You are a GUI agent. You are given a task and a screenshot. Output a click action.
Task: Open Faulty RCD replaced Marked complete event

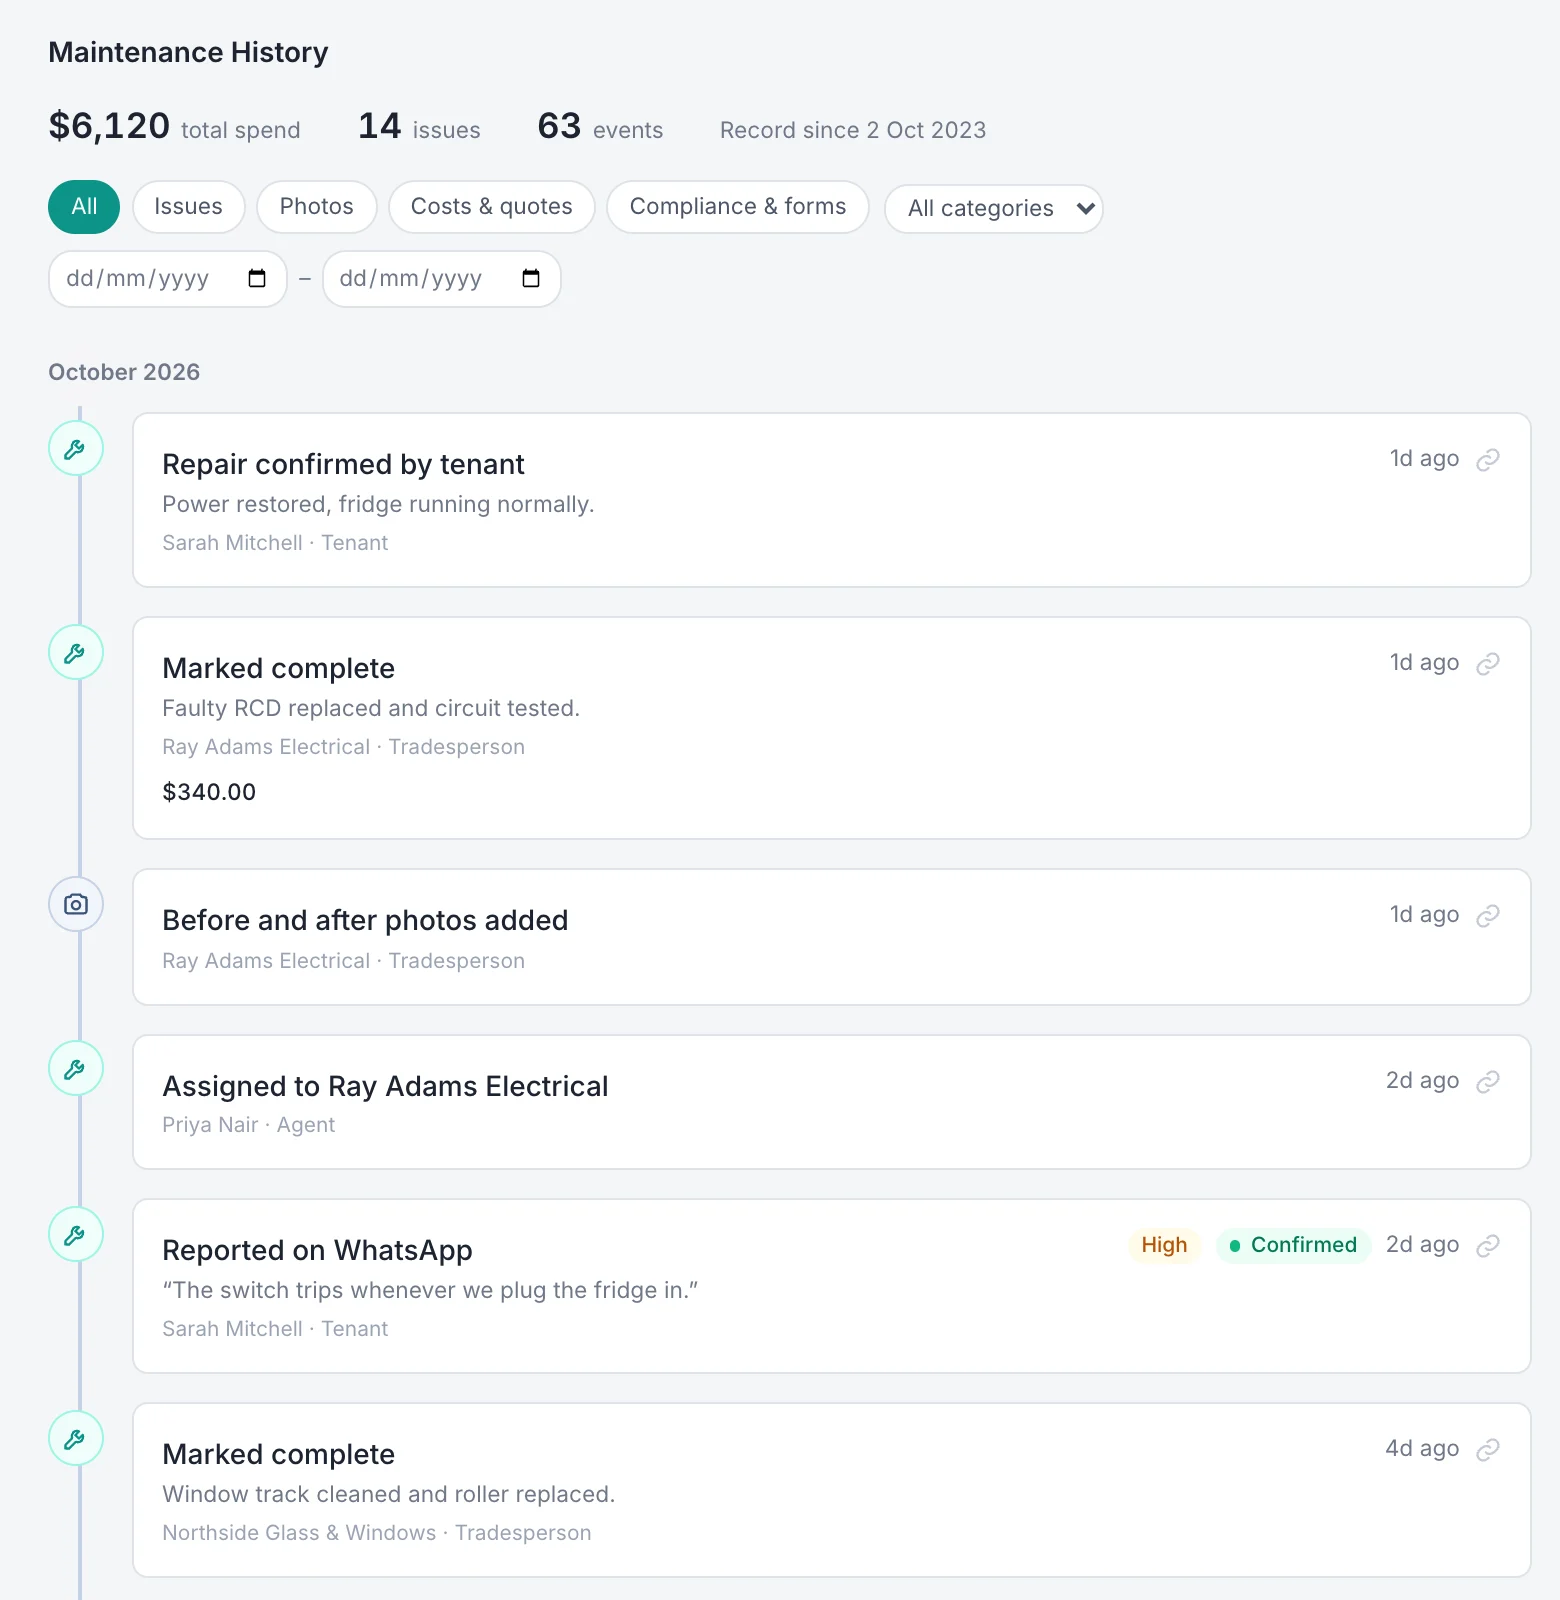[832, 728]
